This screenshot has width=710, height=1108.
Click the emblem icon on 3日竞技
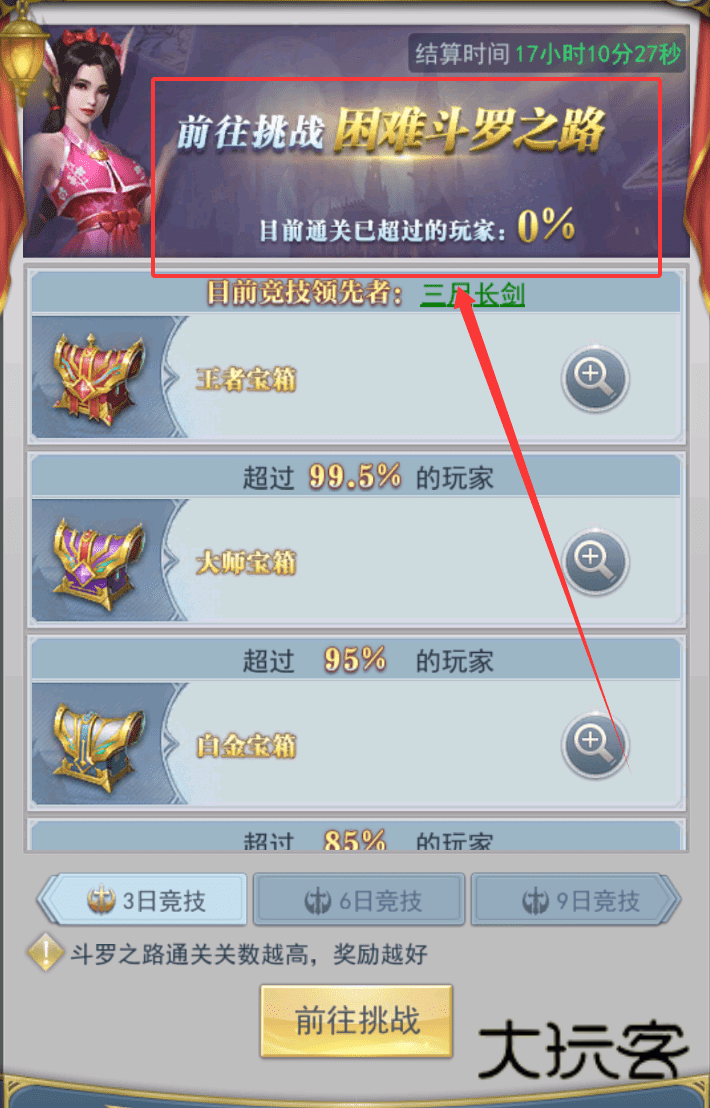click(x=101, y=900)
